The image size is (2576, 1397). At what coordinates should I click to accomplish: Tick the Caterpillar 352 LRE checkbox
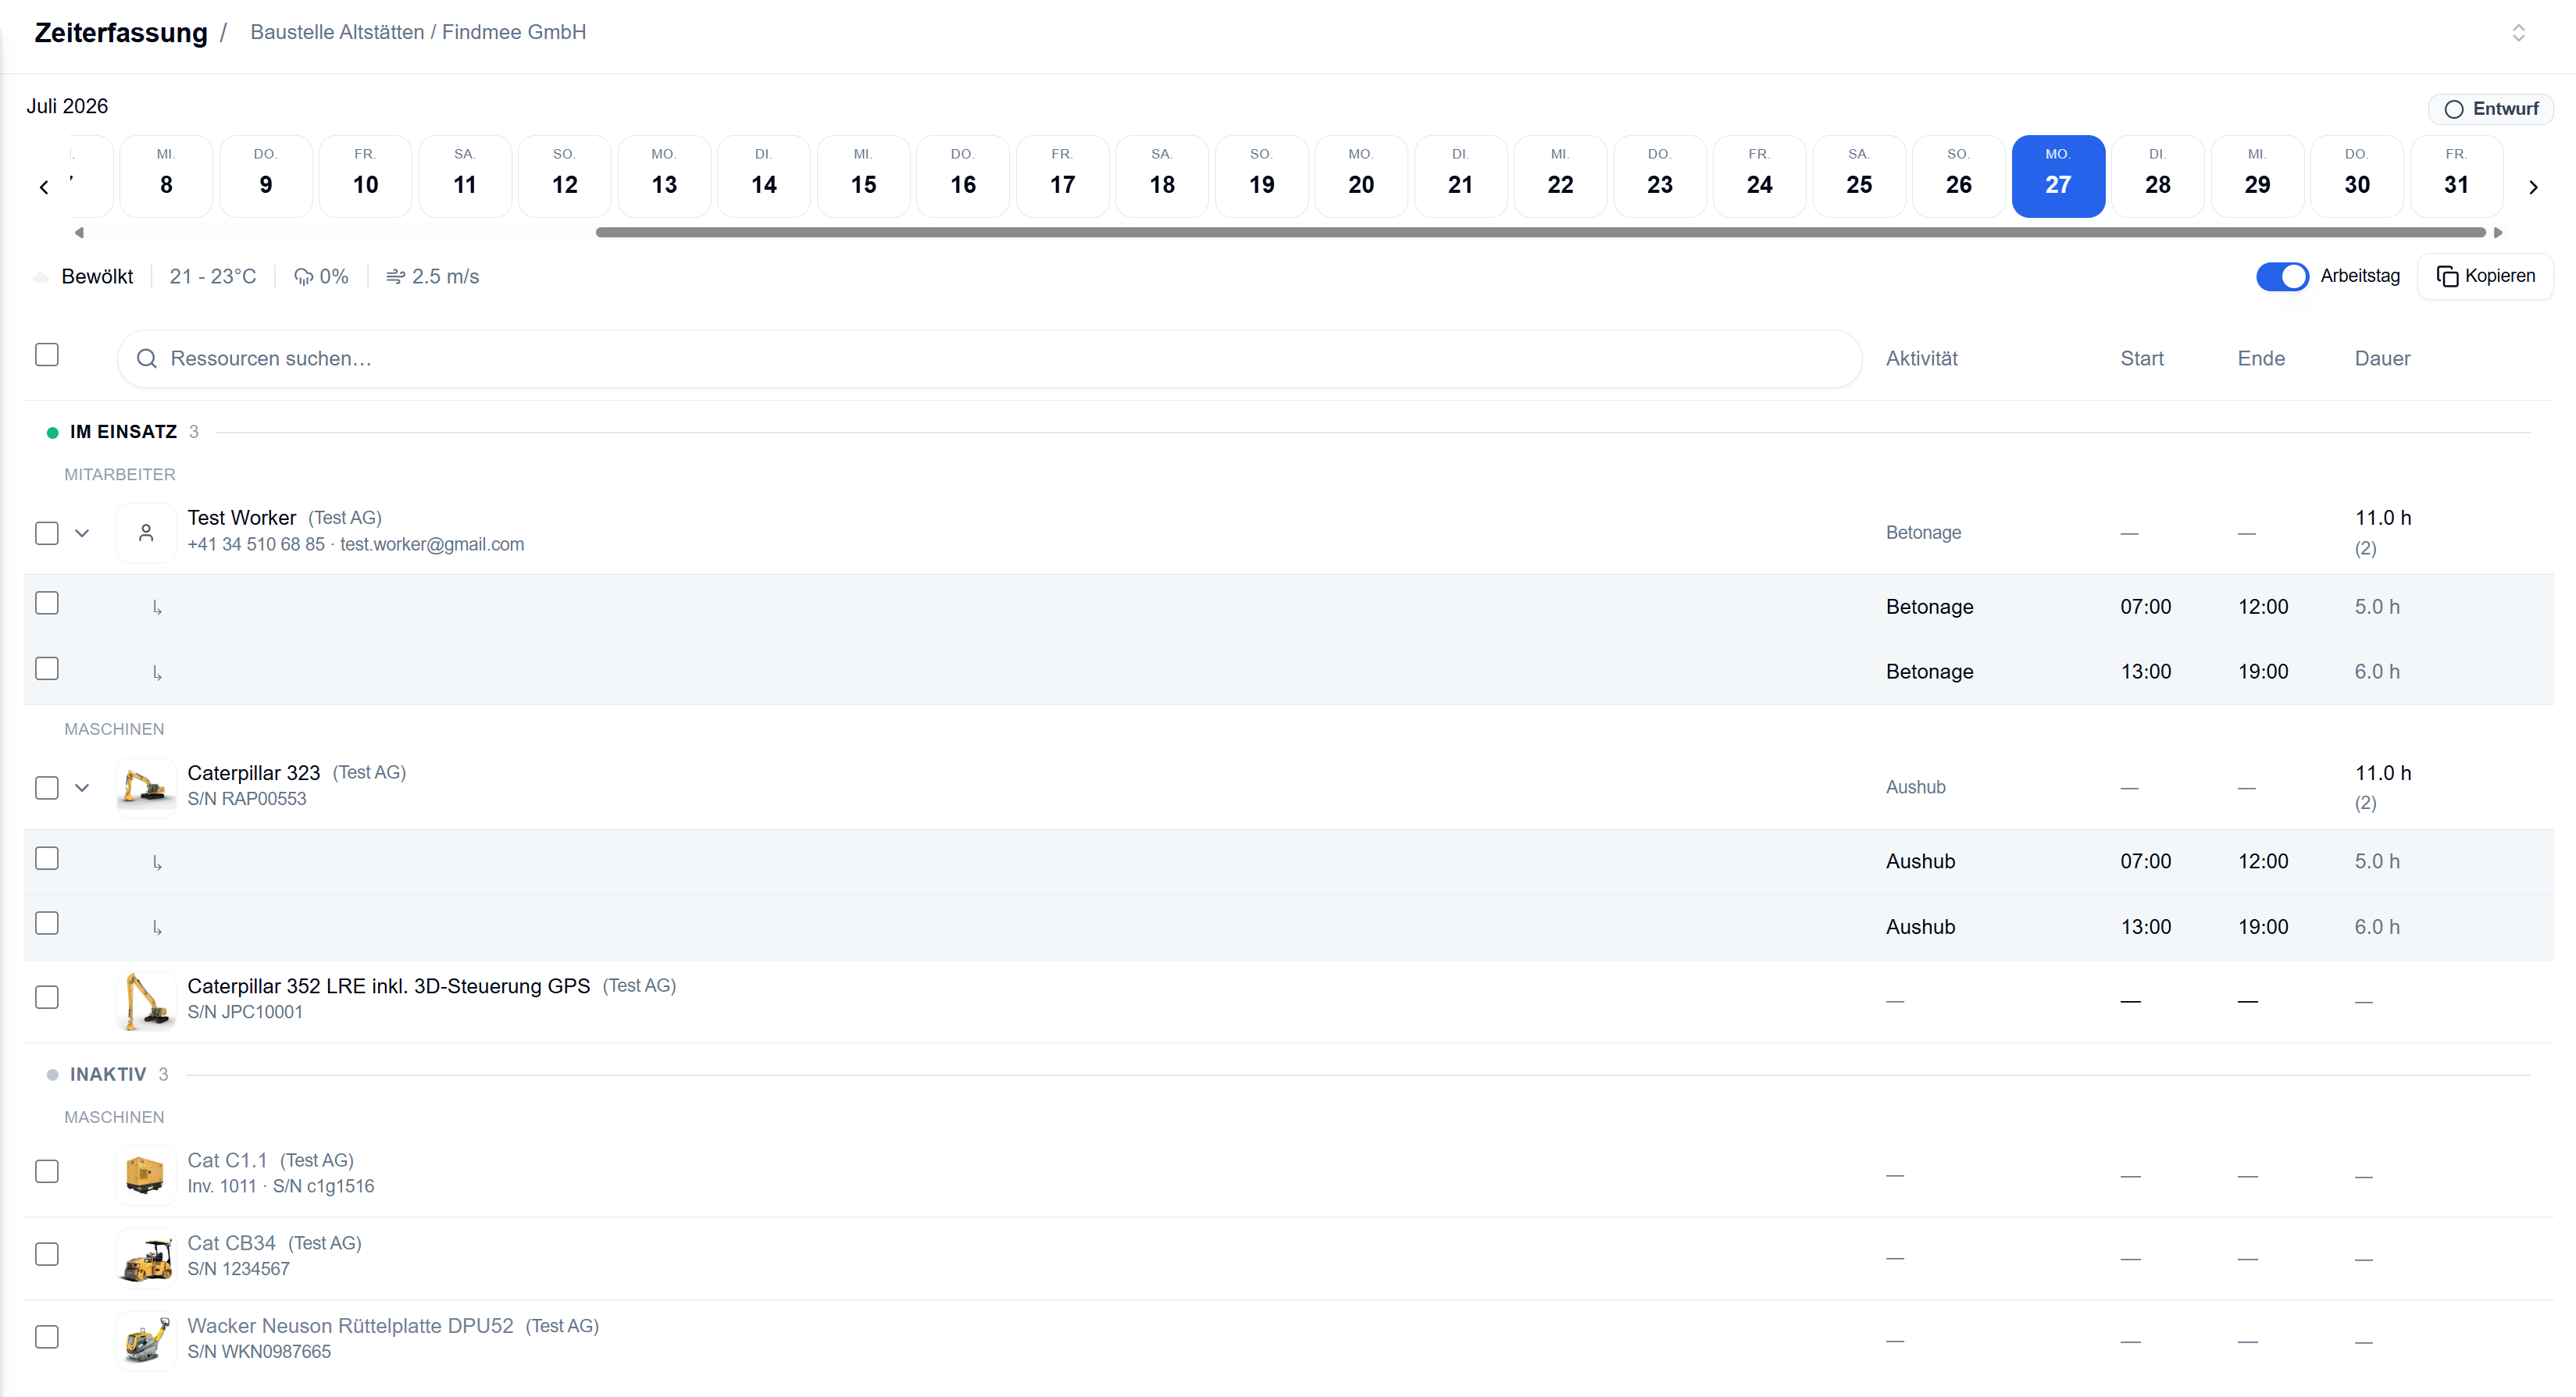coord(47,997)
